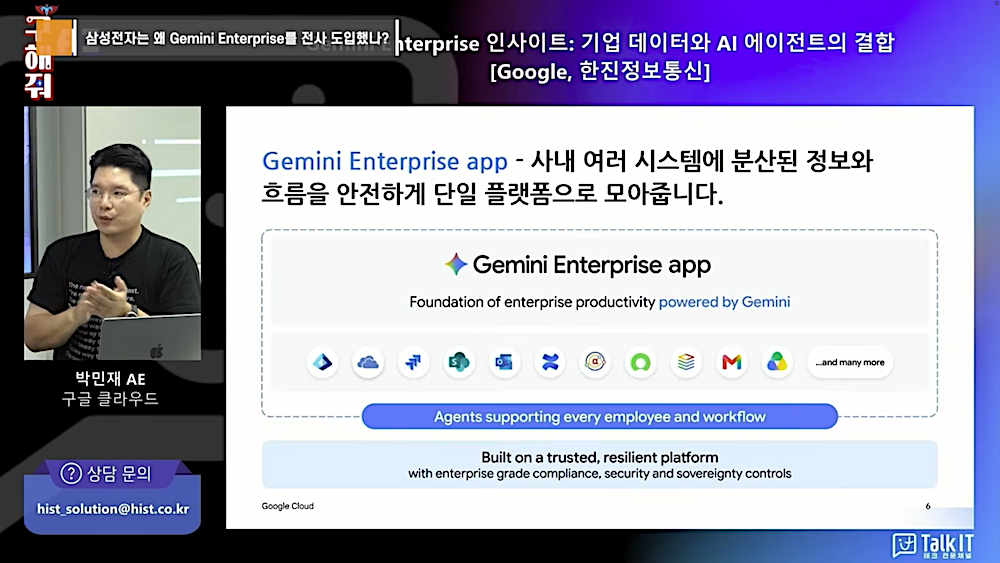Click the black 'Gemini Enterprise app' heading in card

click(x=592, y=265)
